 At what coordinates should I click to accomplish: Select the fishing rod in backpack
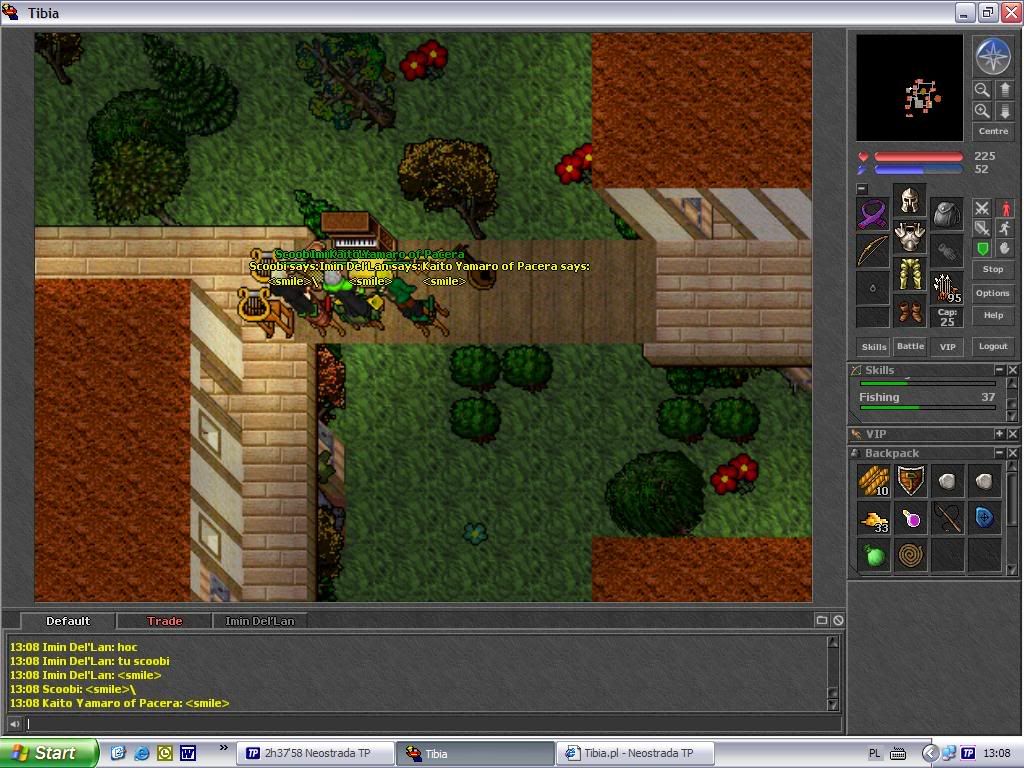tap(947, 519)
